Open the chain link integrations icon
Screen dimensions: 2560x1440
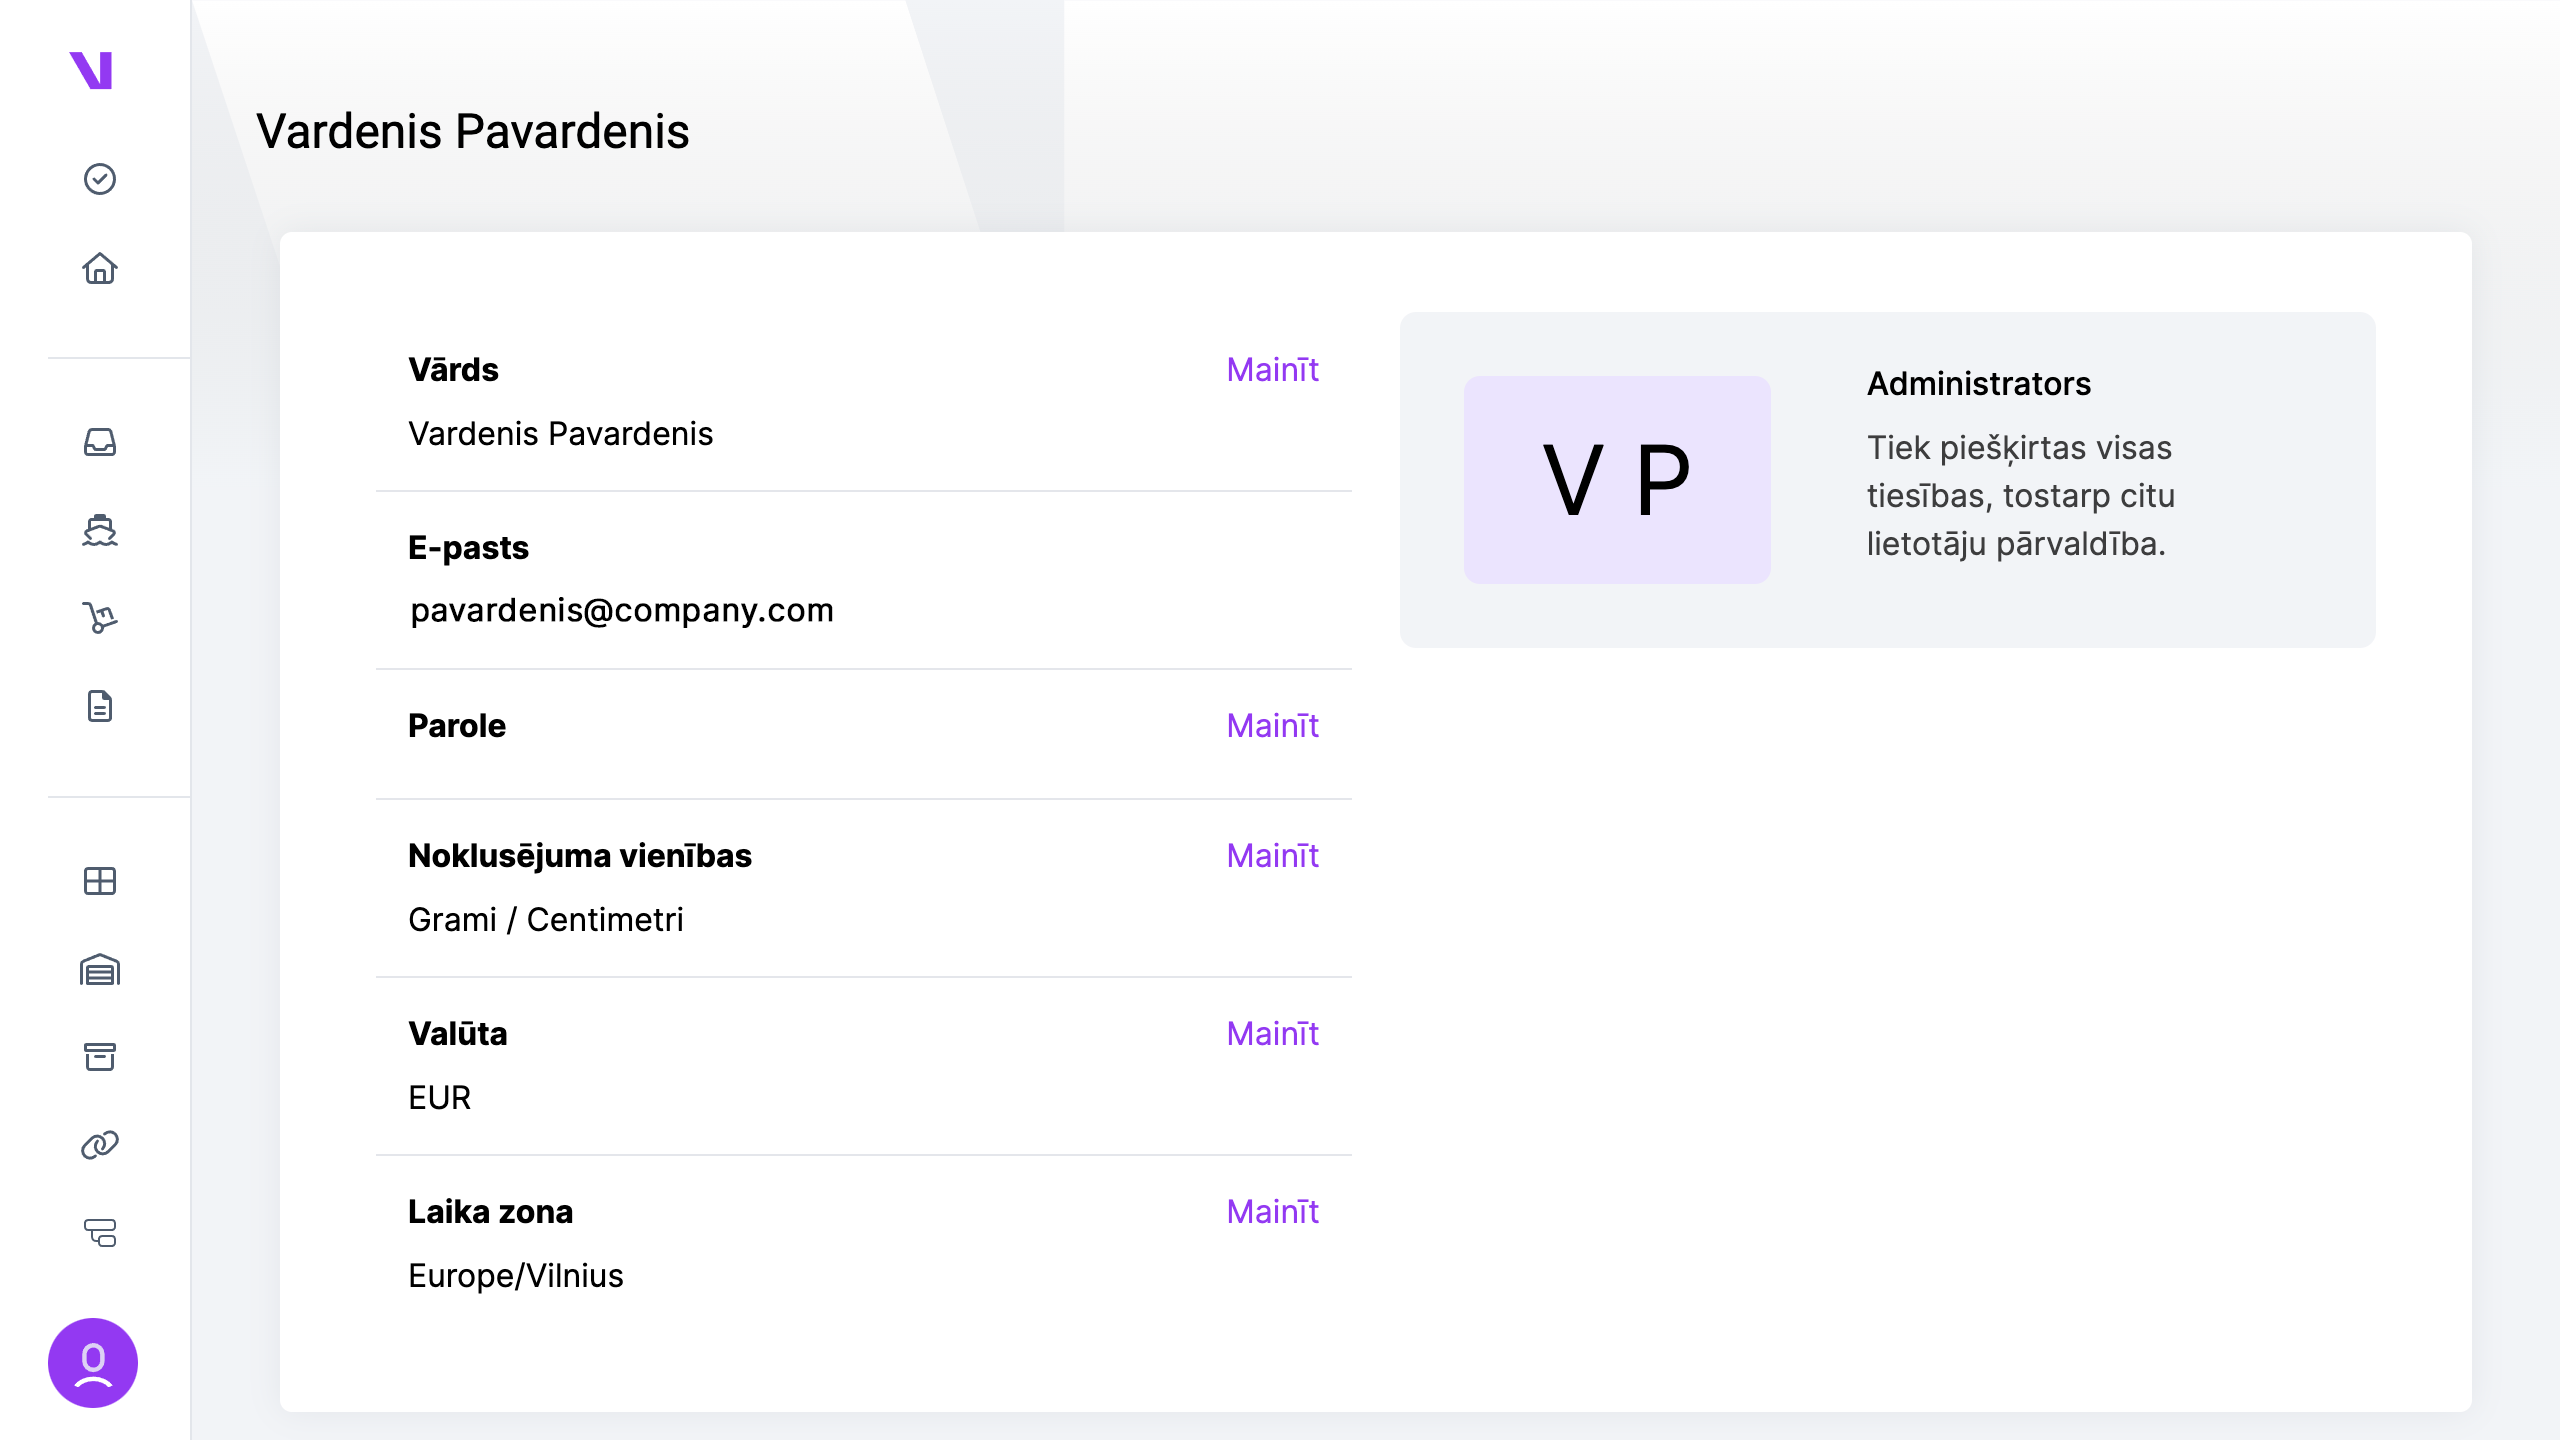pyautogui.click(x=100, y=1145)
